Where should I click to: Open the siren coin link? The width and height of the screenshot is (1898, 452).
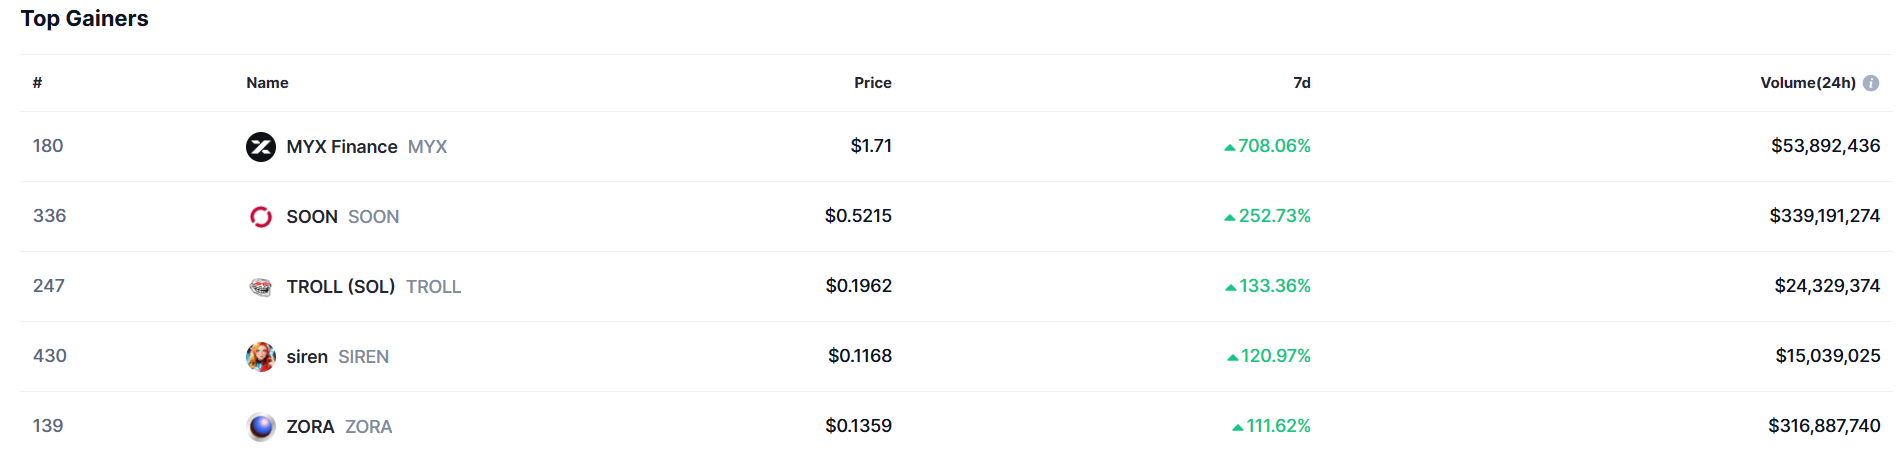tap(307, 357)
